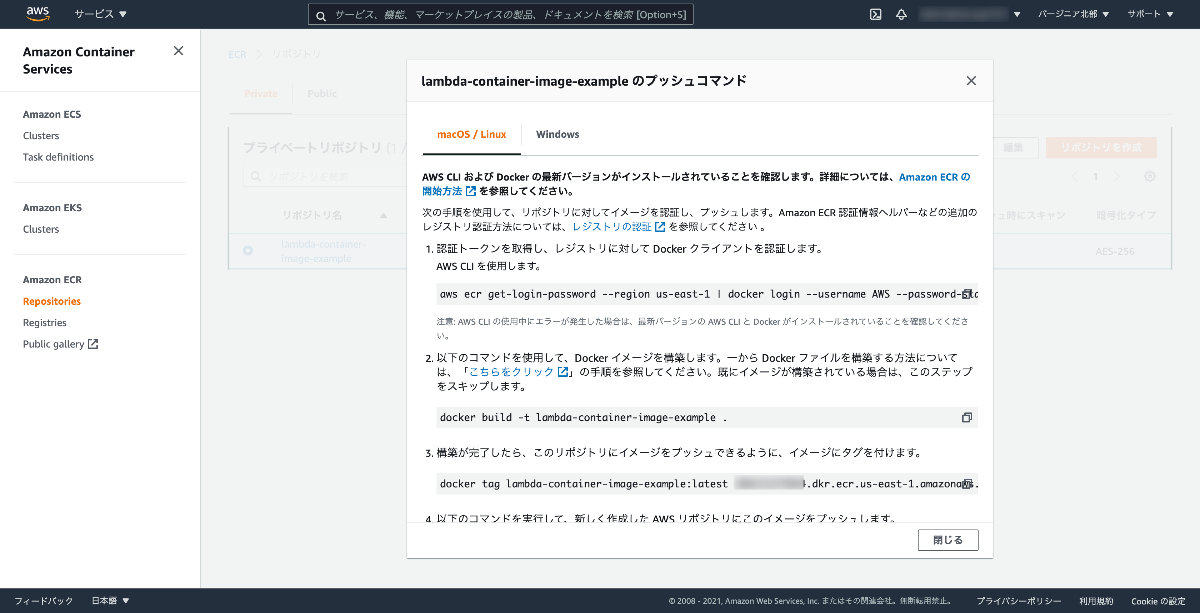Focus the AWS services search box
Image resolution: width=1200 pixels, height=613 pixels.
500,14
